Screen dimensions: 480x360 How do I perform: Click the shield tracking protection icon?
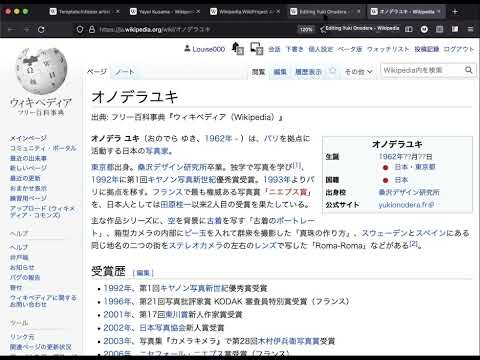pyautogui.click(x=80, y=29)
